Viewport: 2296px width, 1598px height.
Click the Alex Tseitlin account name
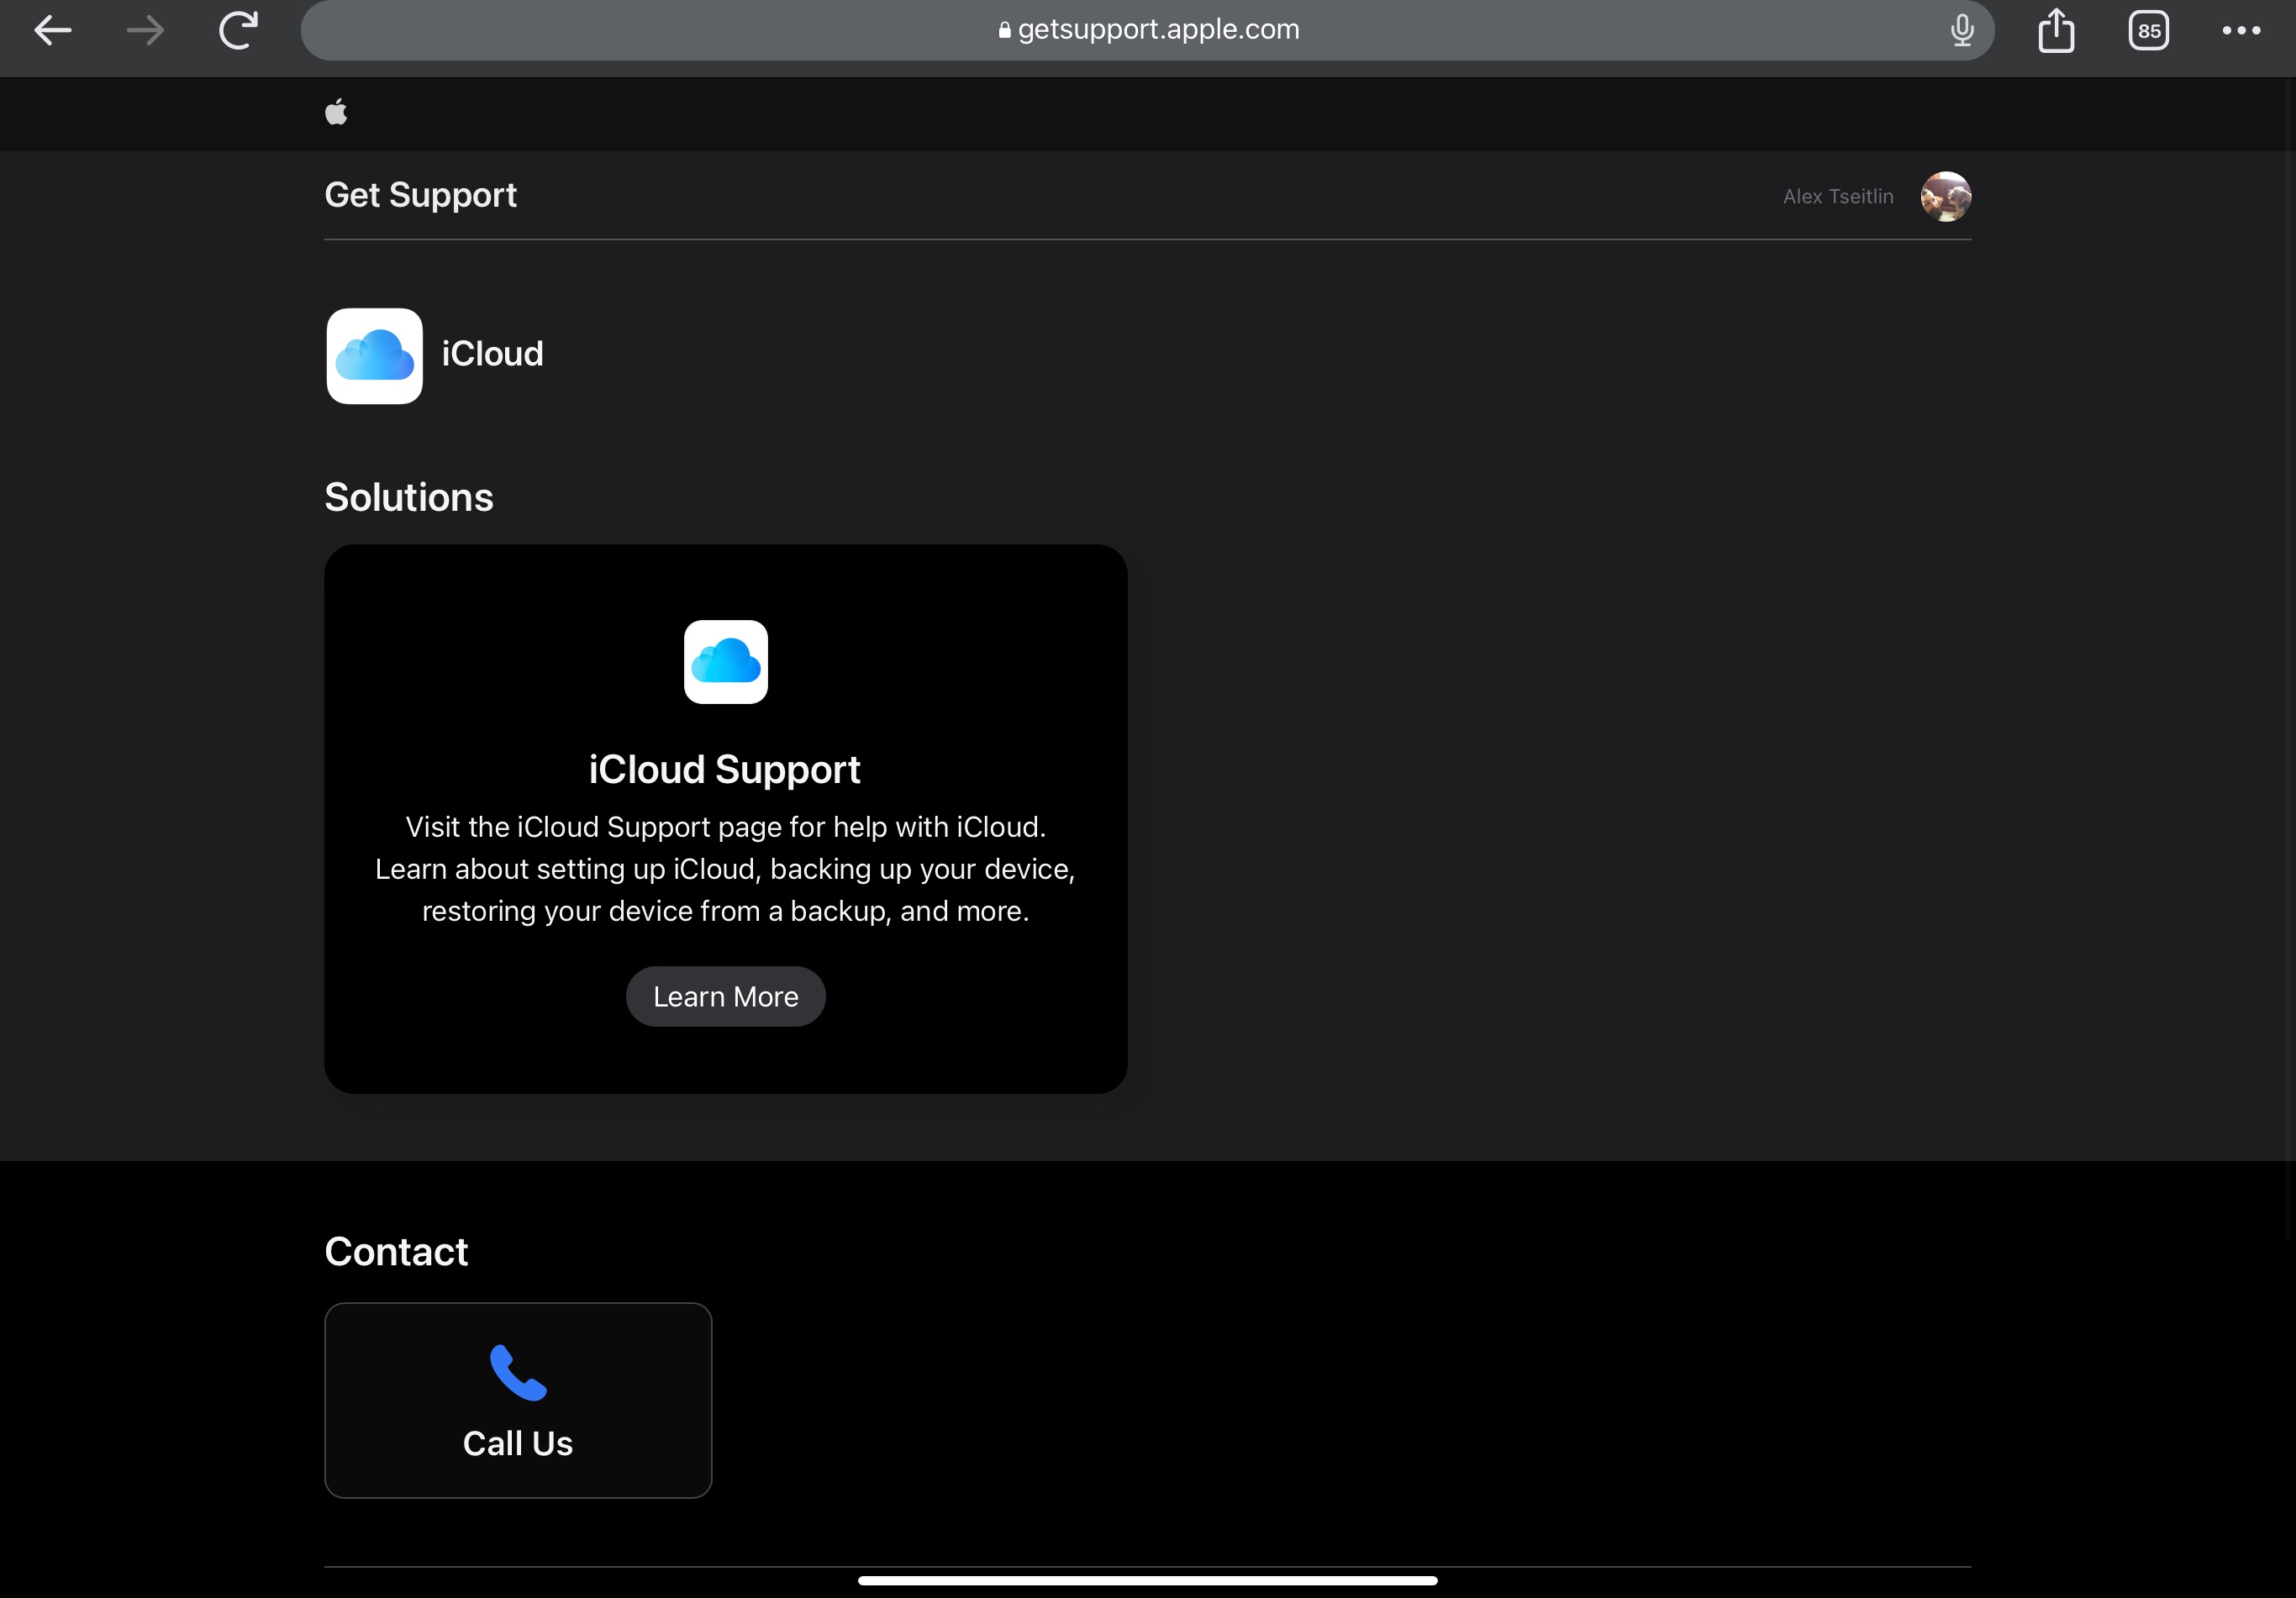click(1838, 197)
